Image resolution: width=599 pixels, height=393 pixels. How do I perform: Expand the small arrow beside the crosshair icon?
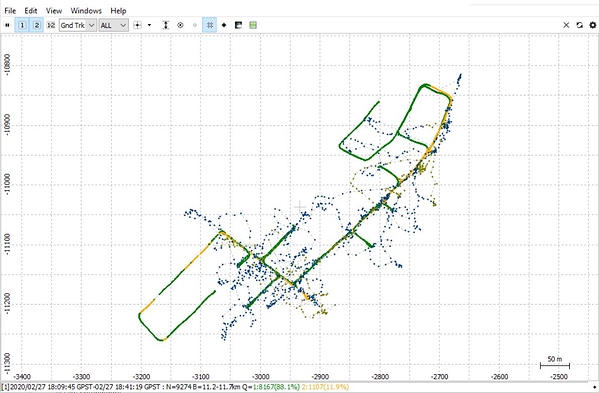(149, 25)
